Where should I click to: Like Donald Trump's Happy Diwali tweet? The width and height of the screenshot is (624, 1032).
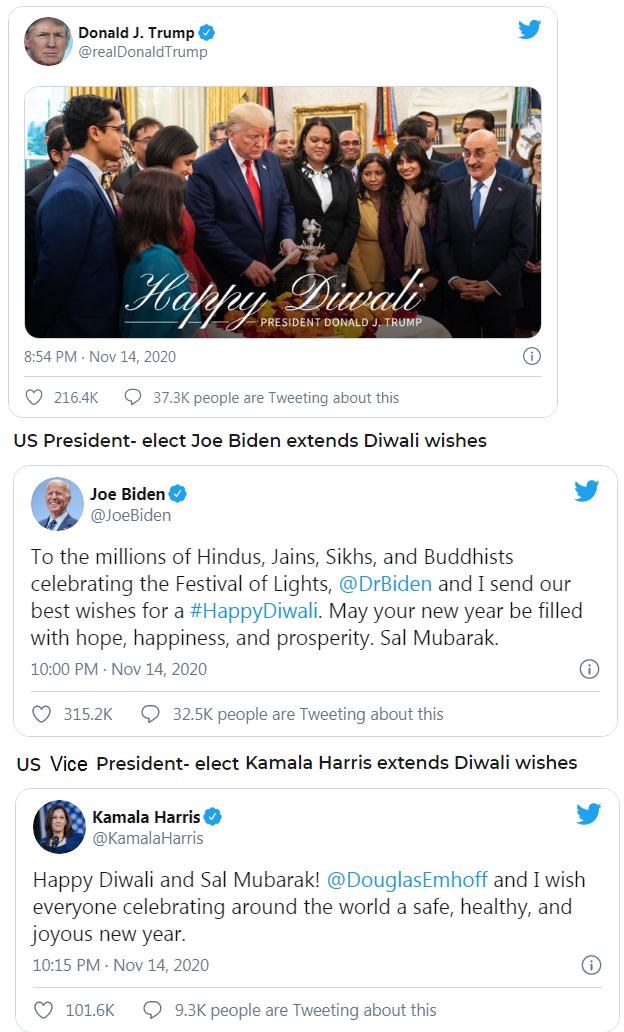pos(34,397)
